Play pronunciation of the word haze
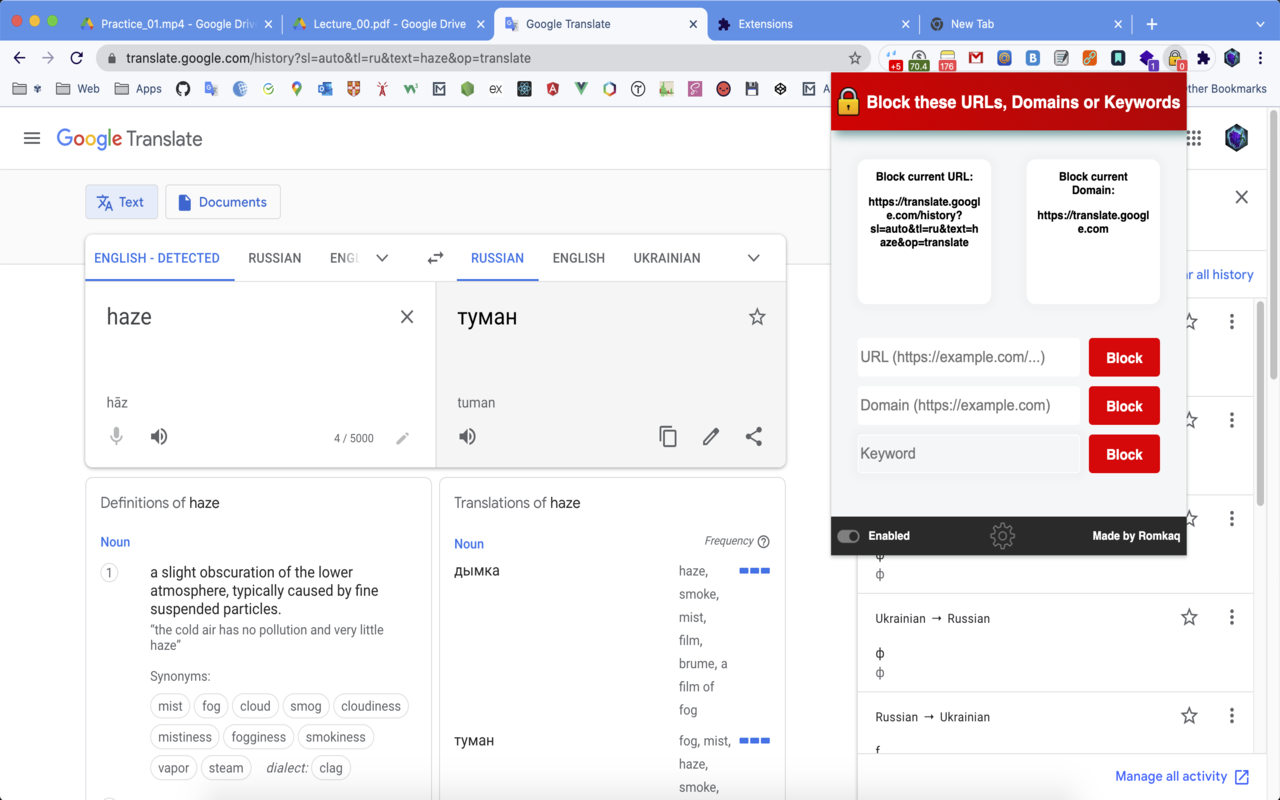This screenshot has width=1280, height=800. coord(159,436)
